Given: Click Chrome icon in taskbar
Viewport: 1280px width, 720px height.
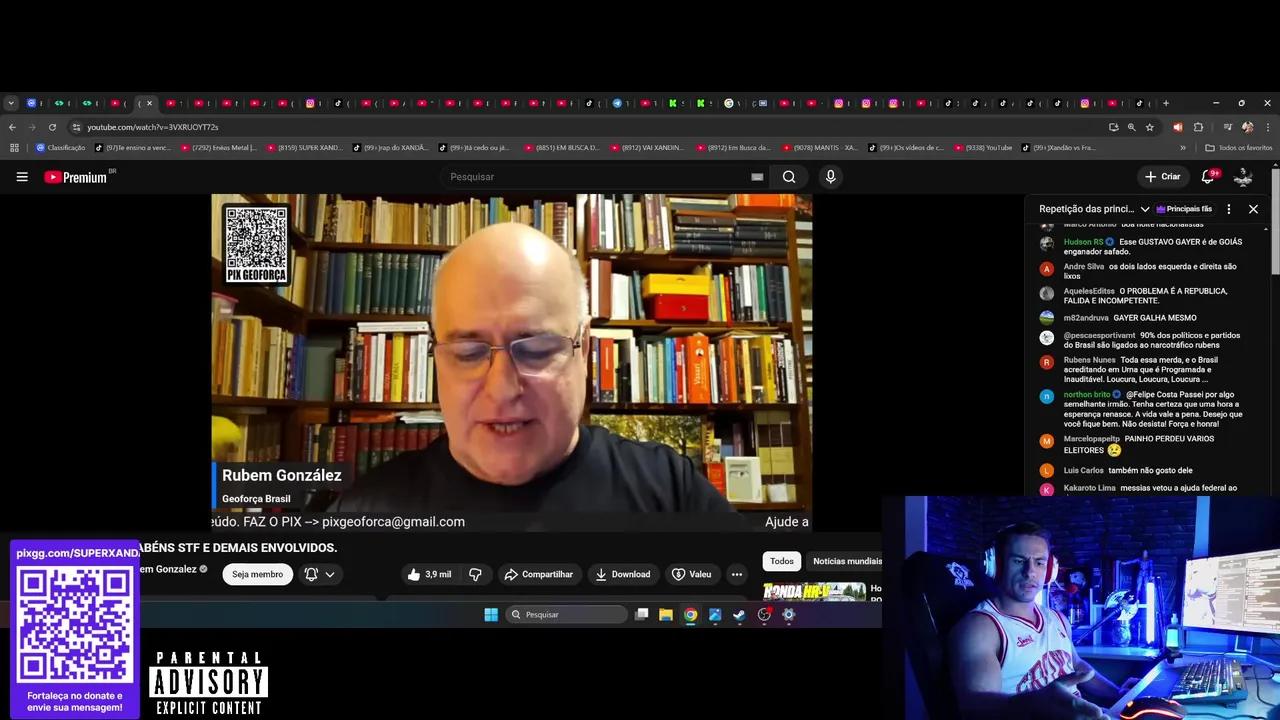Looking at the screenshot, I should (690, 615).
